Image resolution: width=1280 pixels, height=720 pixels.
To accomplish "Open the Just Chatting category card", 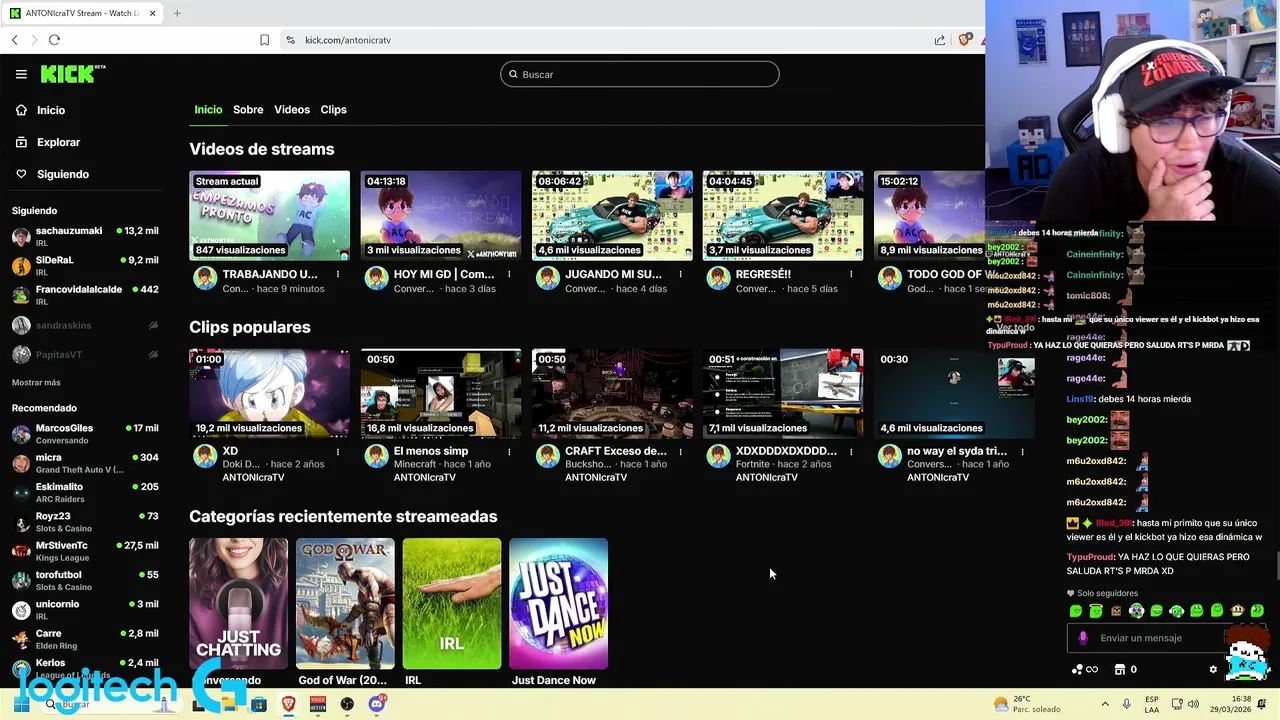I will click(x=238, y=604).
